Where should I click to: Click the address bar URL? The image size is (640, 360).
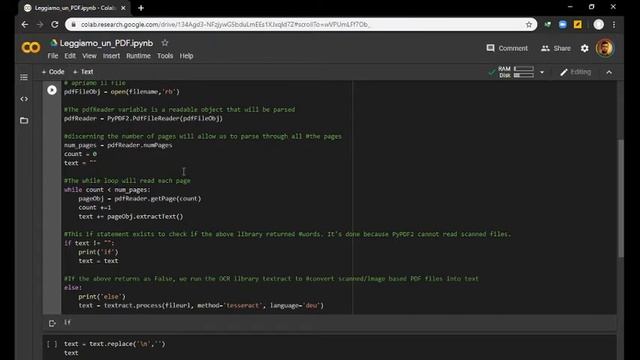(x=224, y=24)
